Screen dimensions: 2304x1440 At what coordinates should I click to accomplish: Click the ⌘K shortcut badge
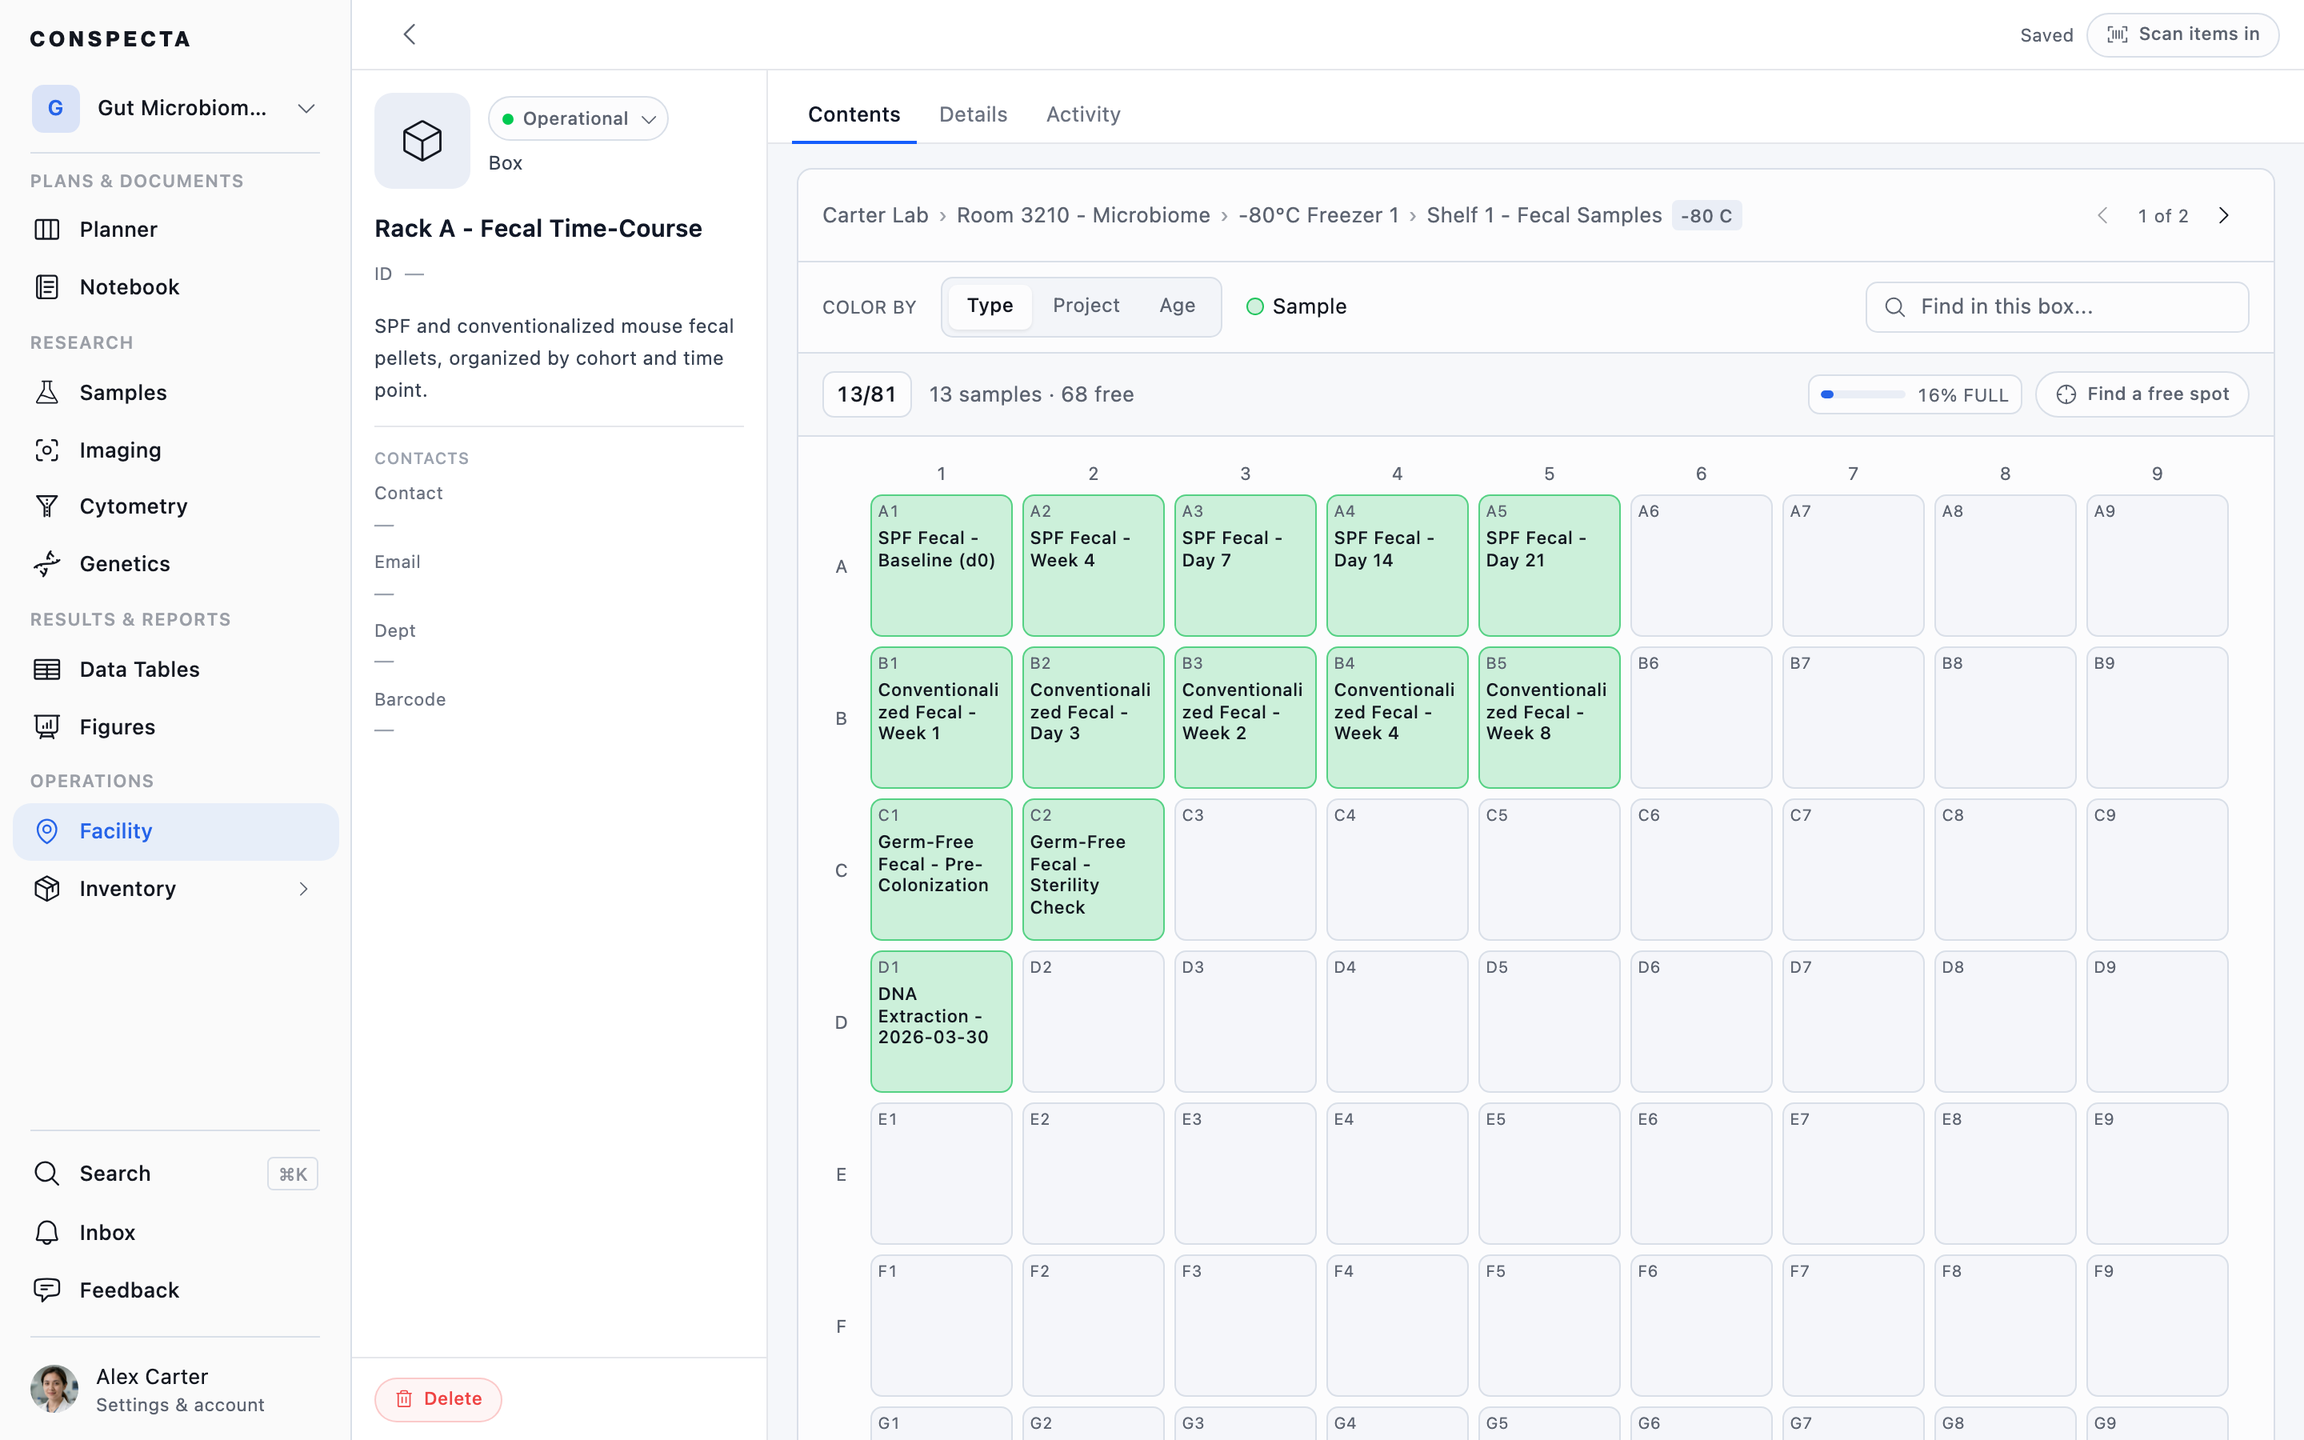point(293,1174)
